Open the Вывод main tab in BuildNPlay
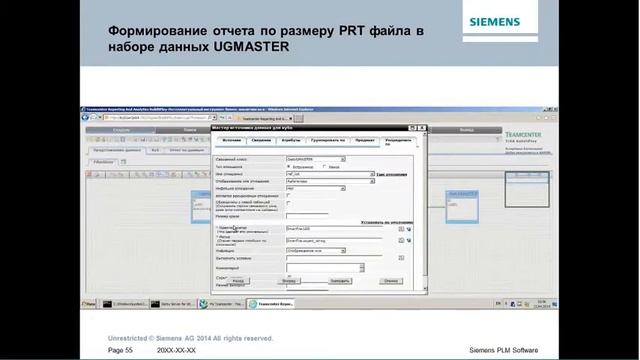Image resolution: width=640 pixels, height=360 pixels. [466, 130]
